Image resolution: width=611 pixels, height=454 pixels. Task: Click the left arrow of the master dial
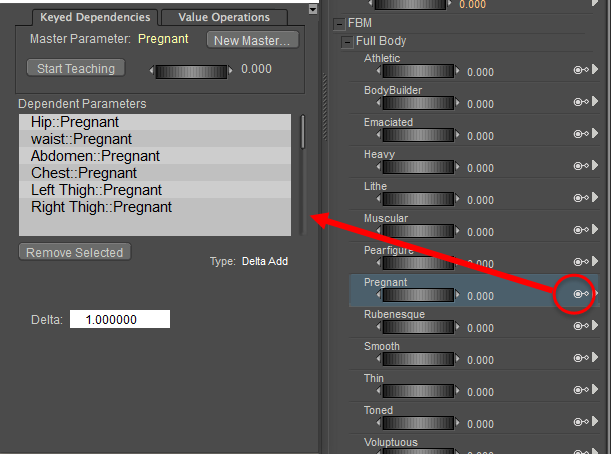[x=152, y=71]
